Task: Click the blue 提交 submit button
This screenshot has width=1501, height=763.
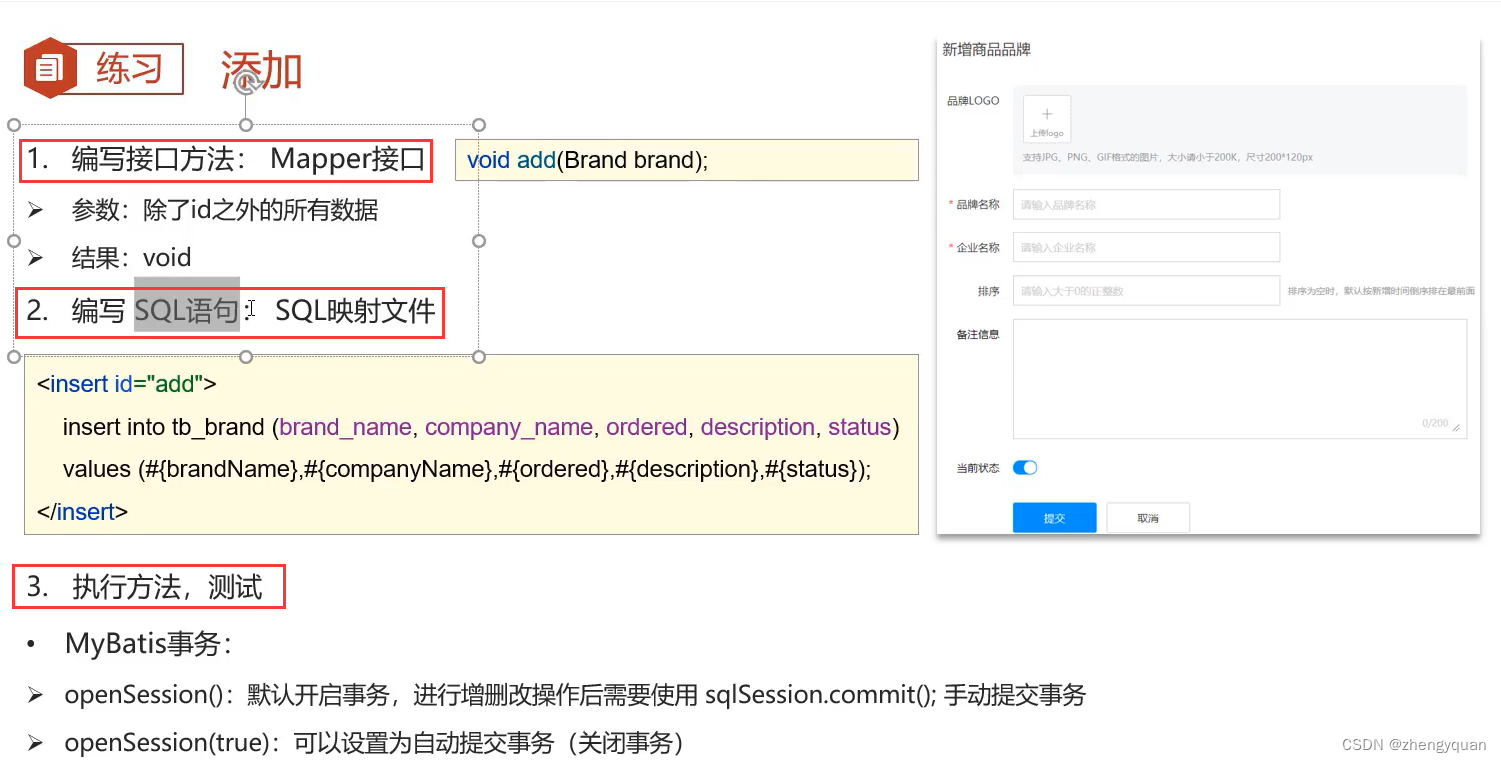Action: [1054, 518]
